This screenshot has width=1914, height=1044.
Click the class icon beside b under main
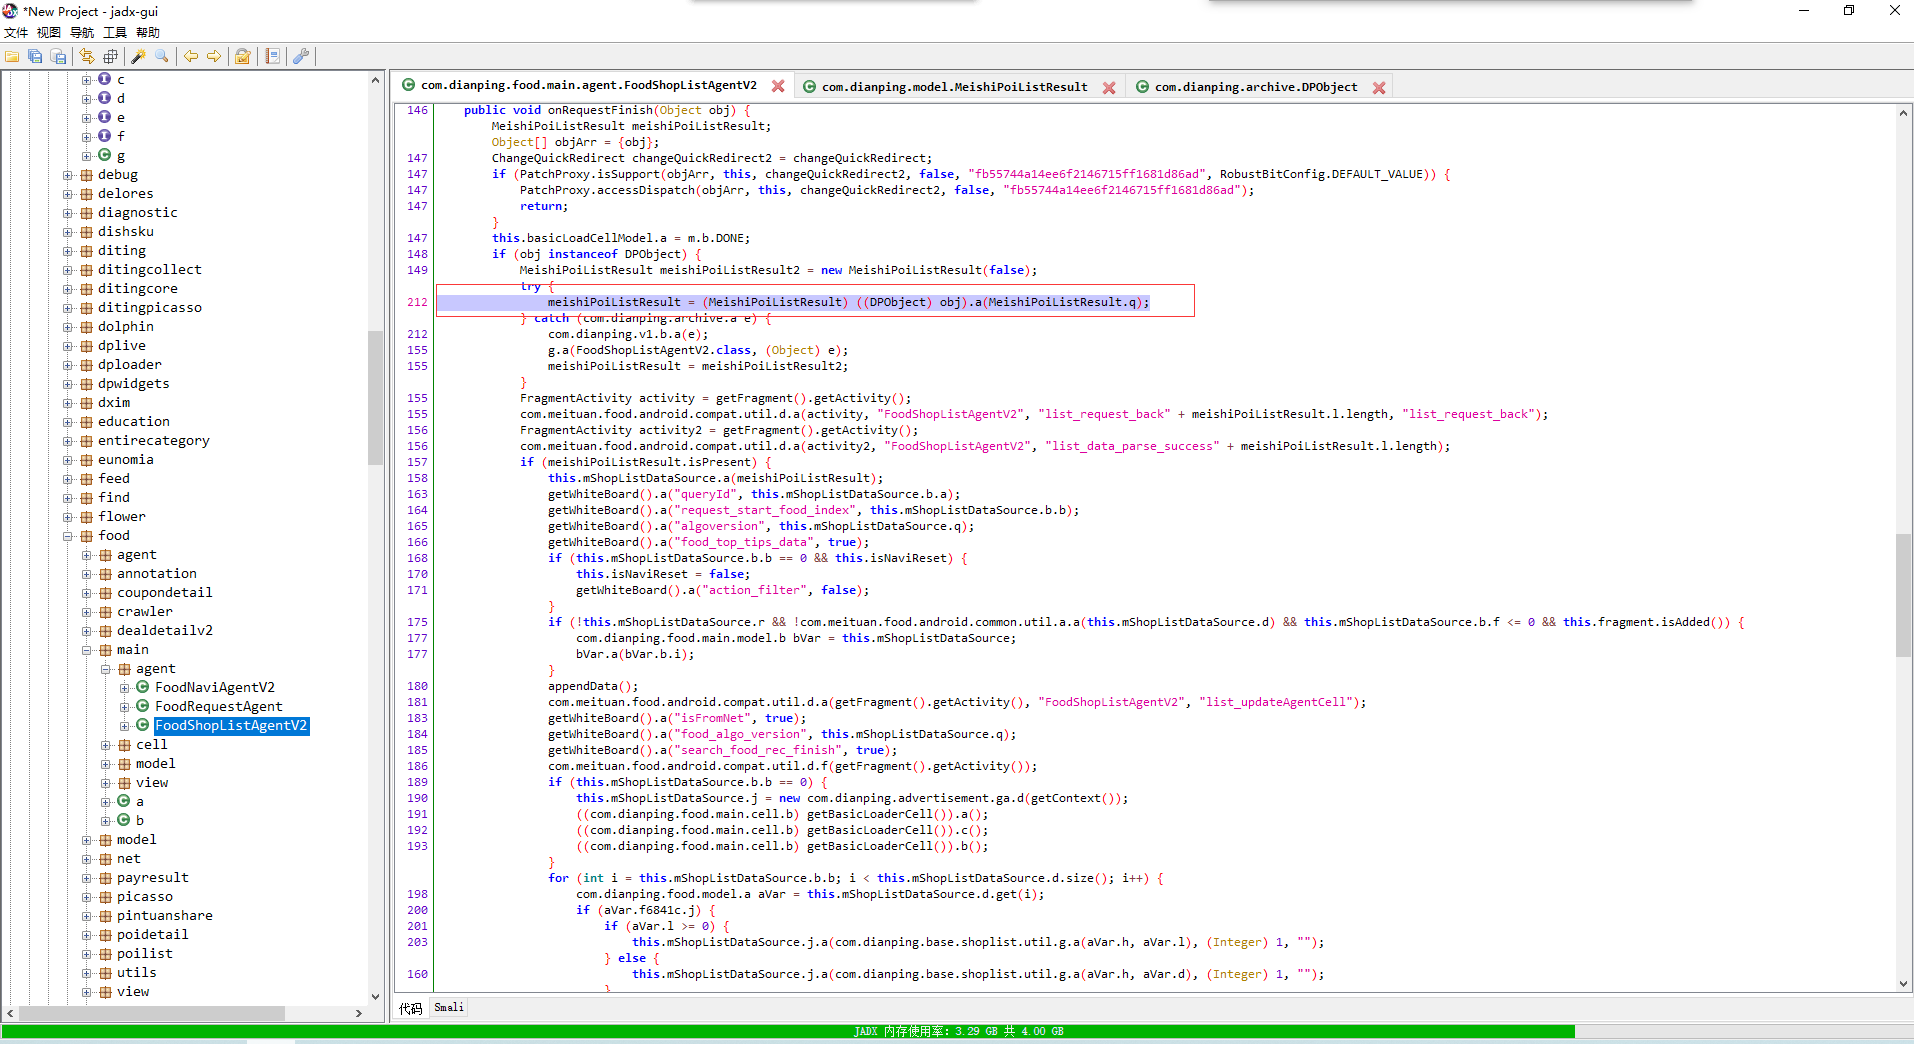point(124,820)
